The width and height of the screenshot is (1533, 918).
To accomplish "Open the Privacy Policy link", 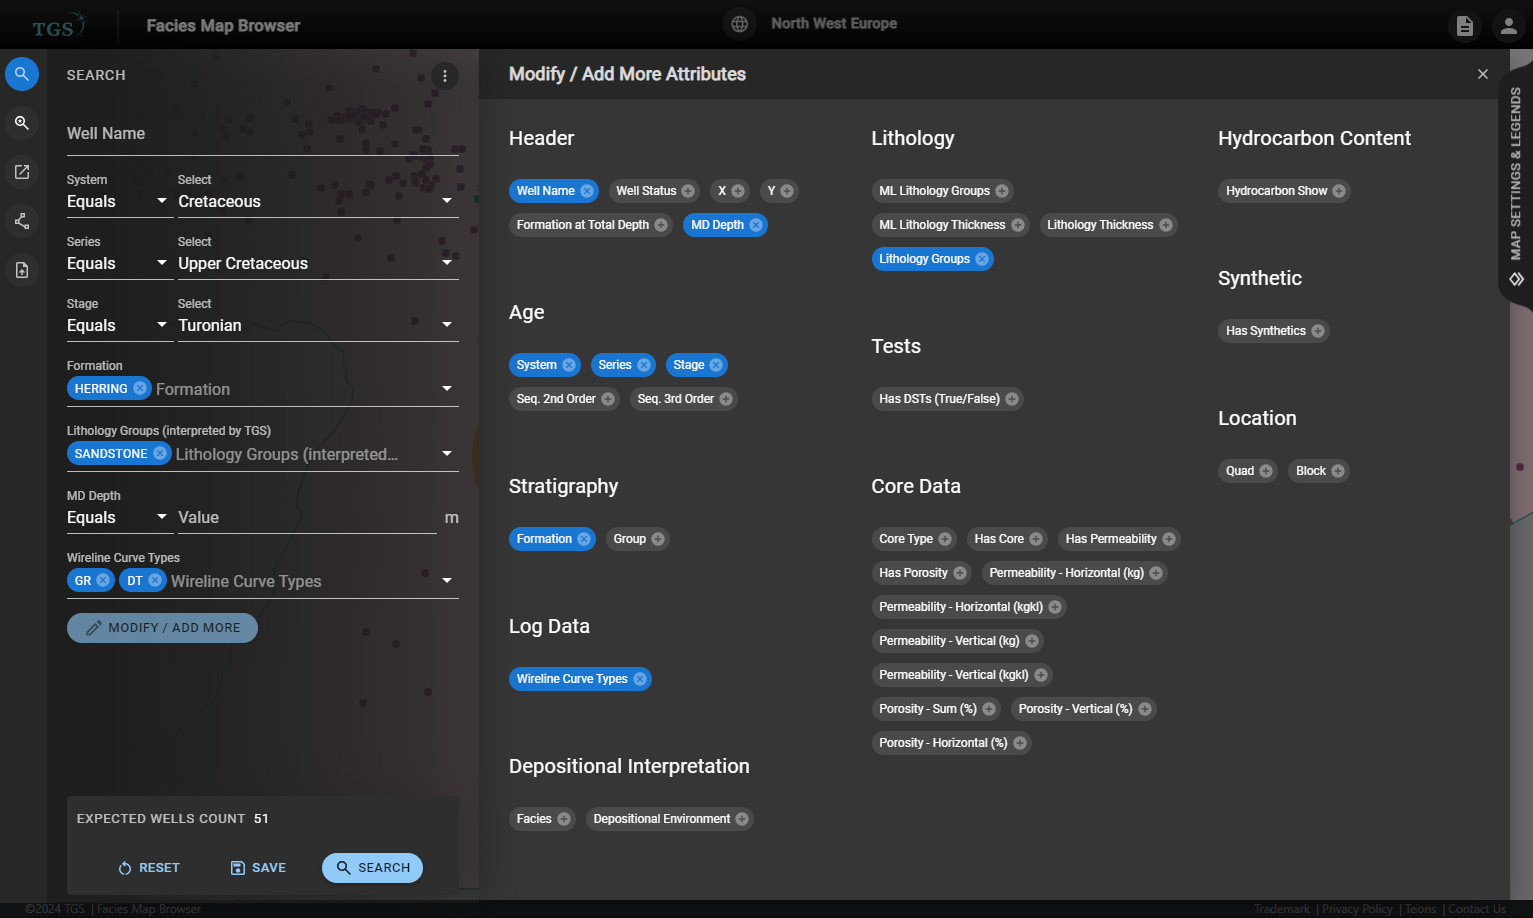I will point(1357,908).
